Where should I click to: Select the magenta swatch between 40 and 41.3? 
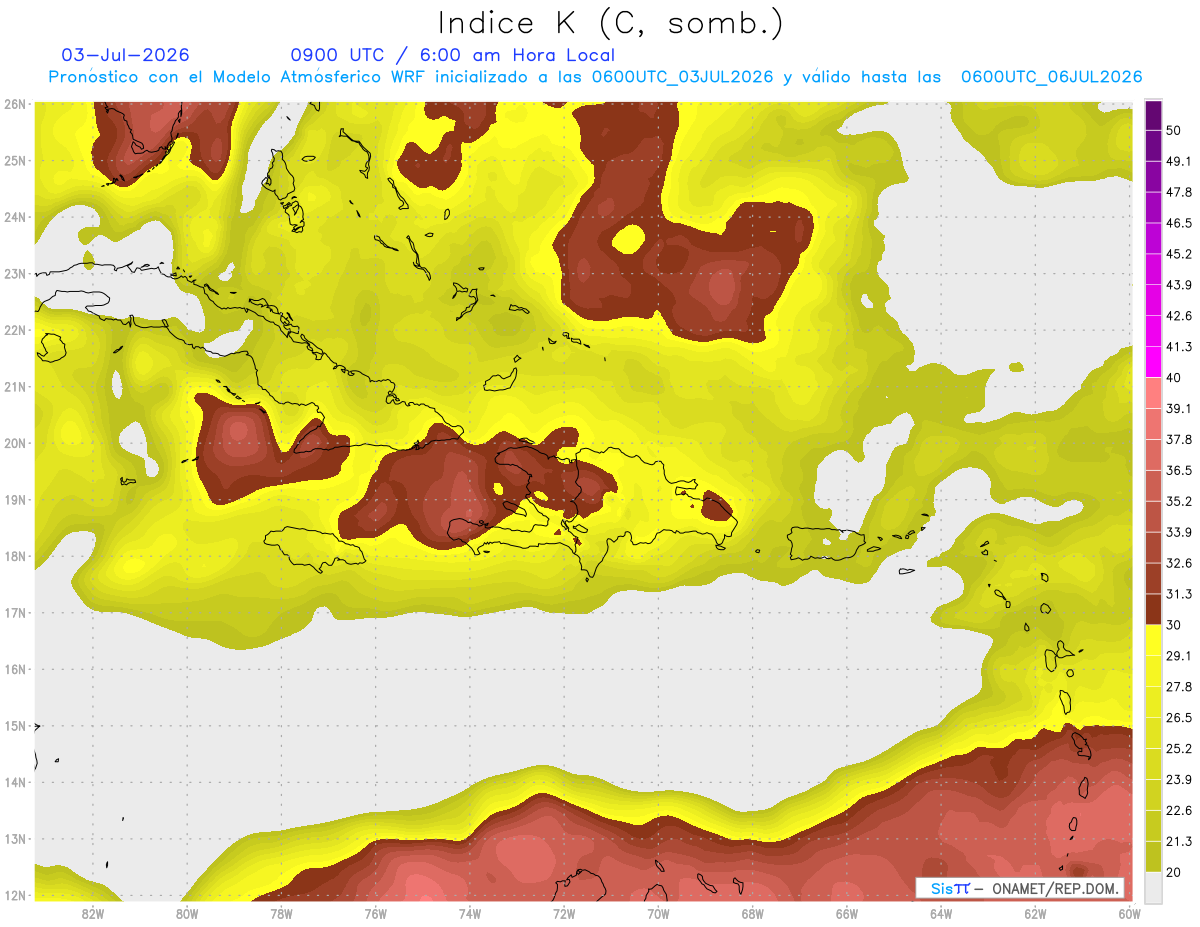1153,362
